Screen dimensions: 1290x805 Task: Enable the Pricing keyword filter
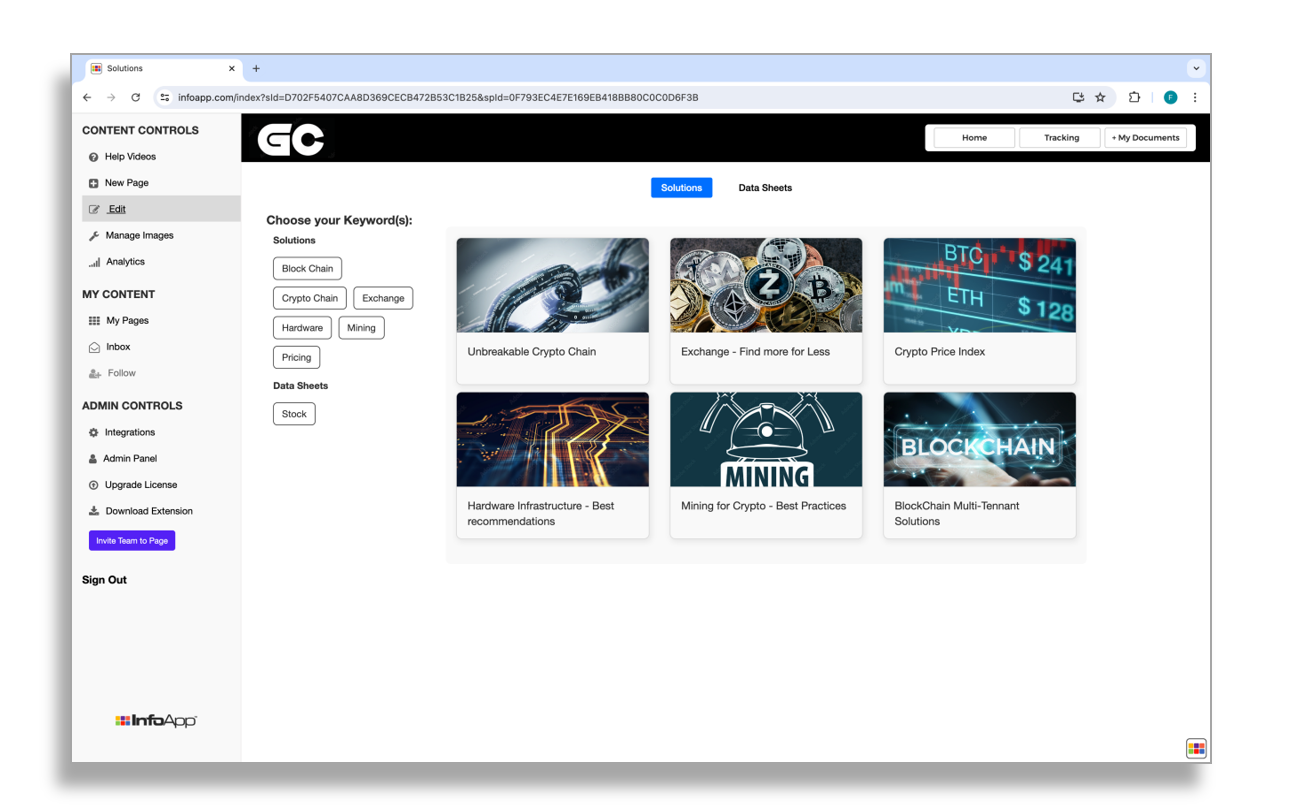296,357
